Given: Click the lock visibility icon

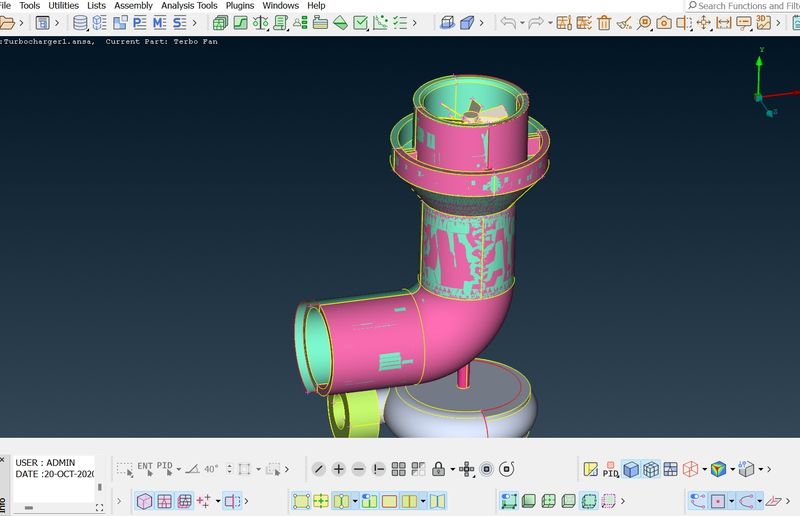Looking at the screenshot, I should click(437, 469).
